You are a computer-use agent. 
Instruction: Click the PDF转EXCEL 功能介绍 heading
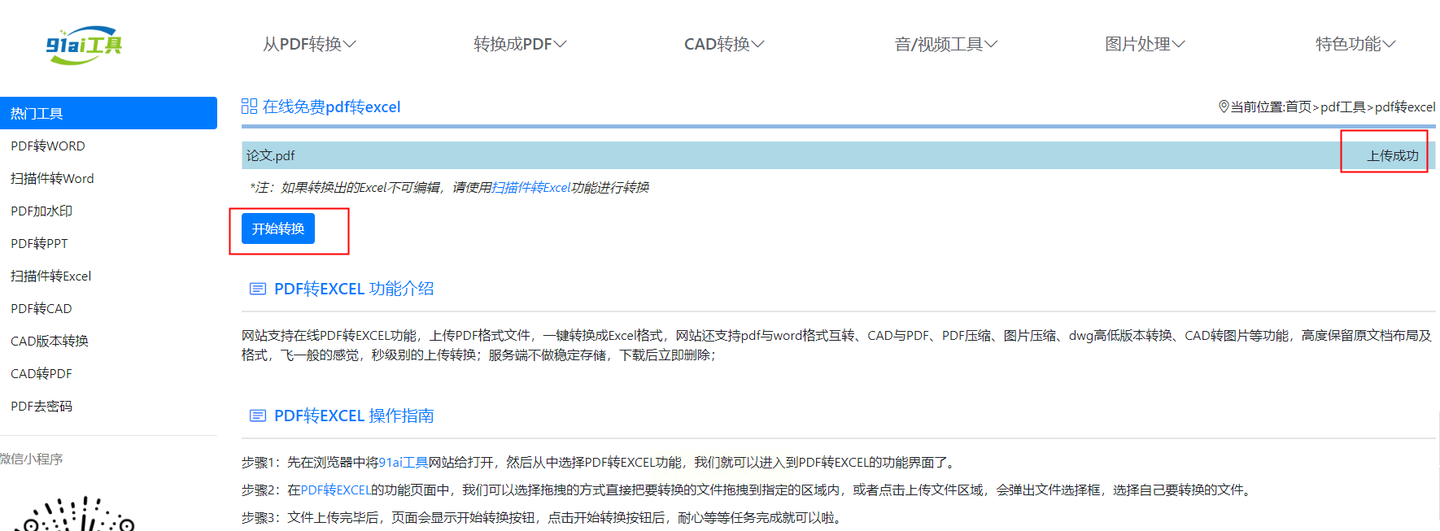point(354,289)
